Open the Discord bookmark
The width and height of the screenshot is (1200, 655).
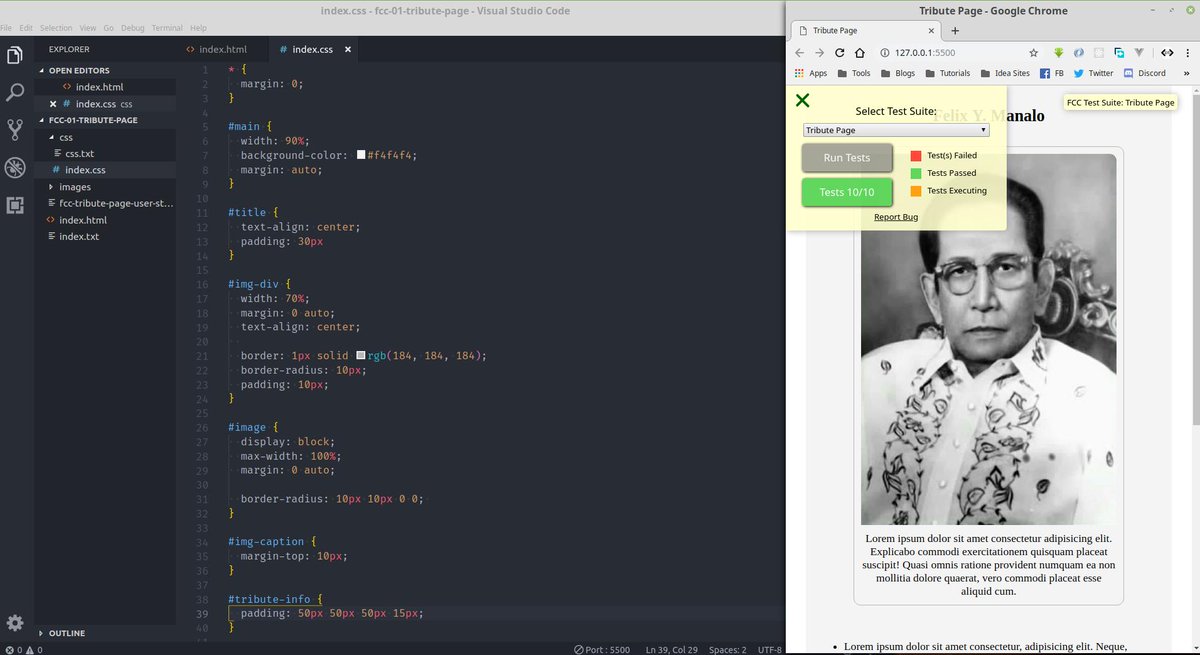pos(1144,73)
